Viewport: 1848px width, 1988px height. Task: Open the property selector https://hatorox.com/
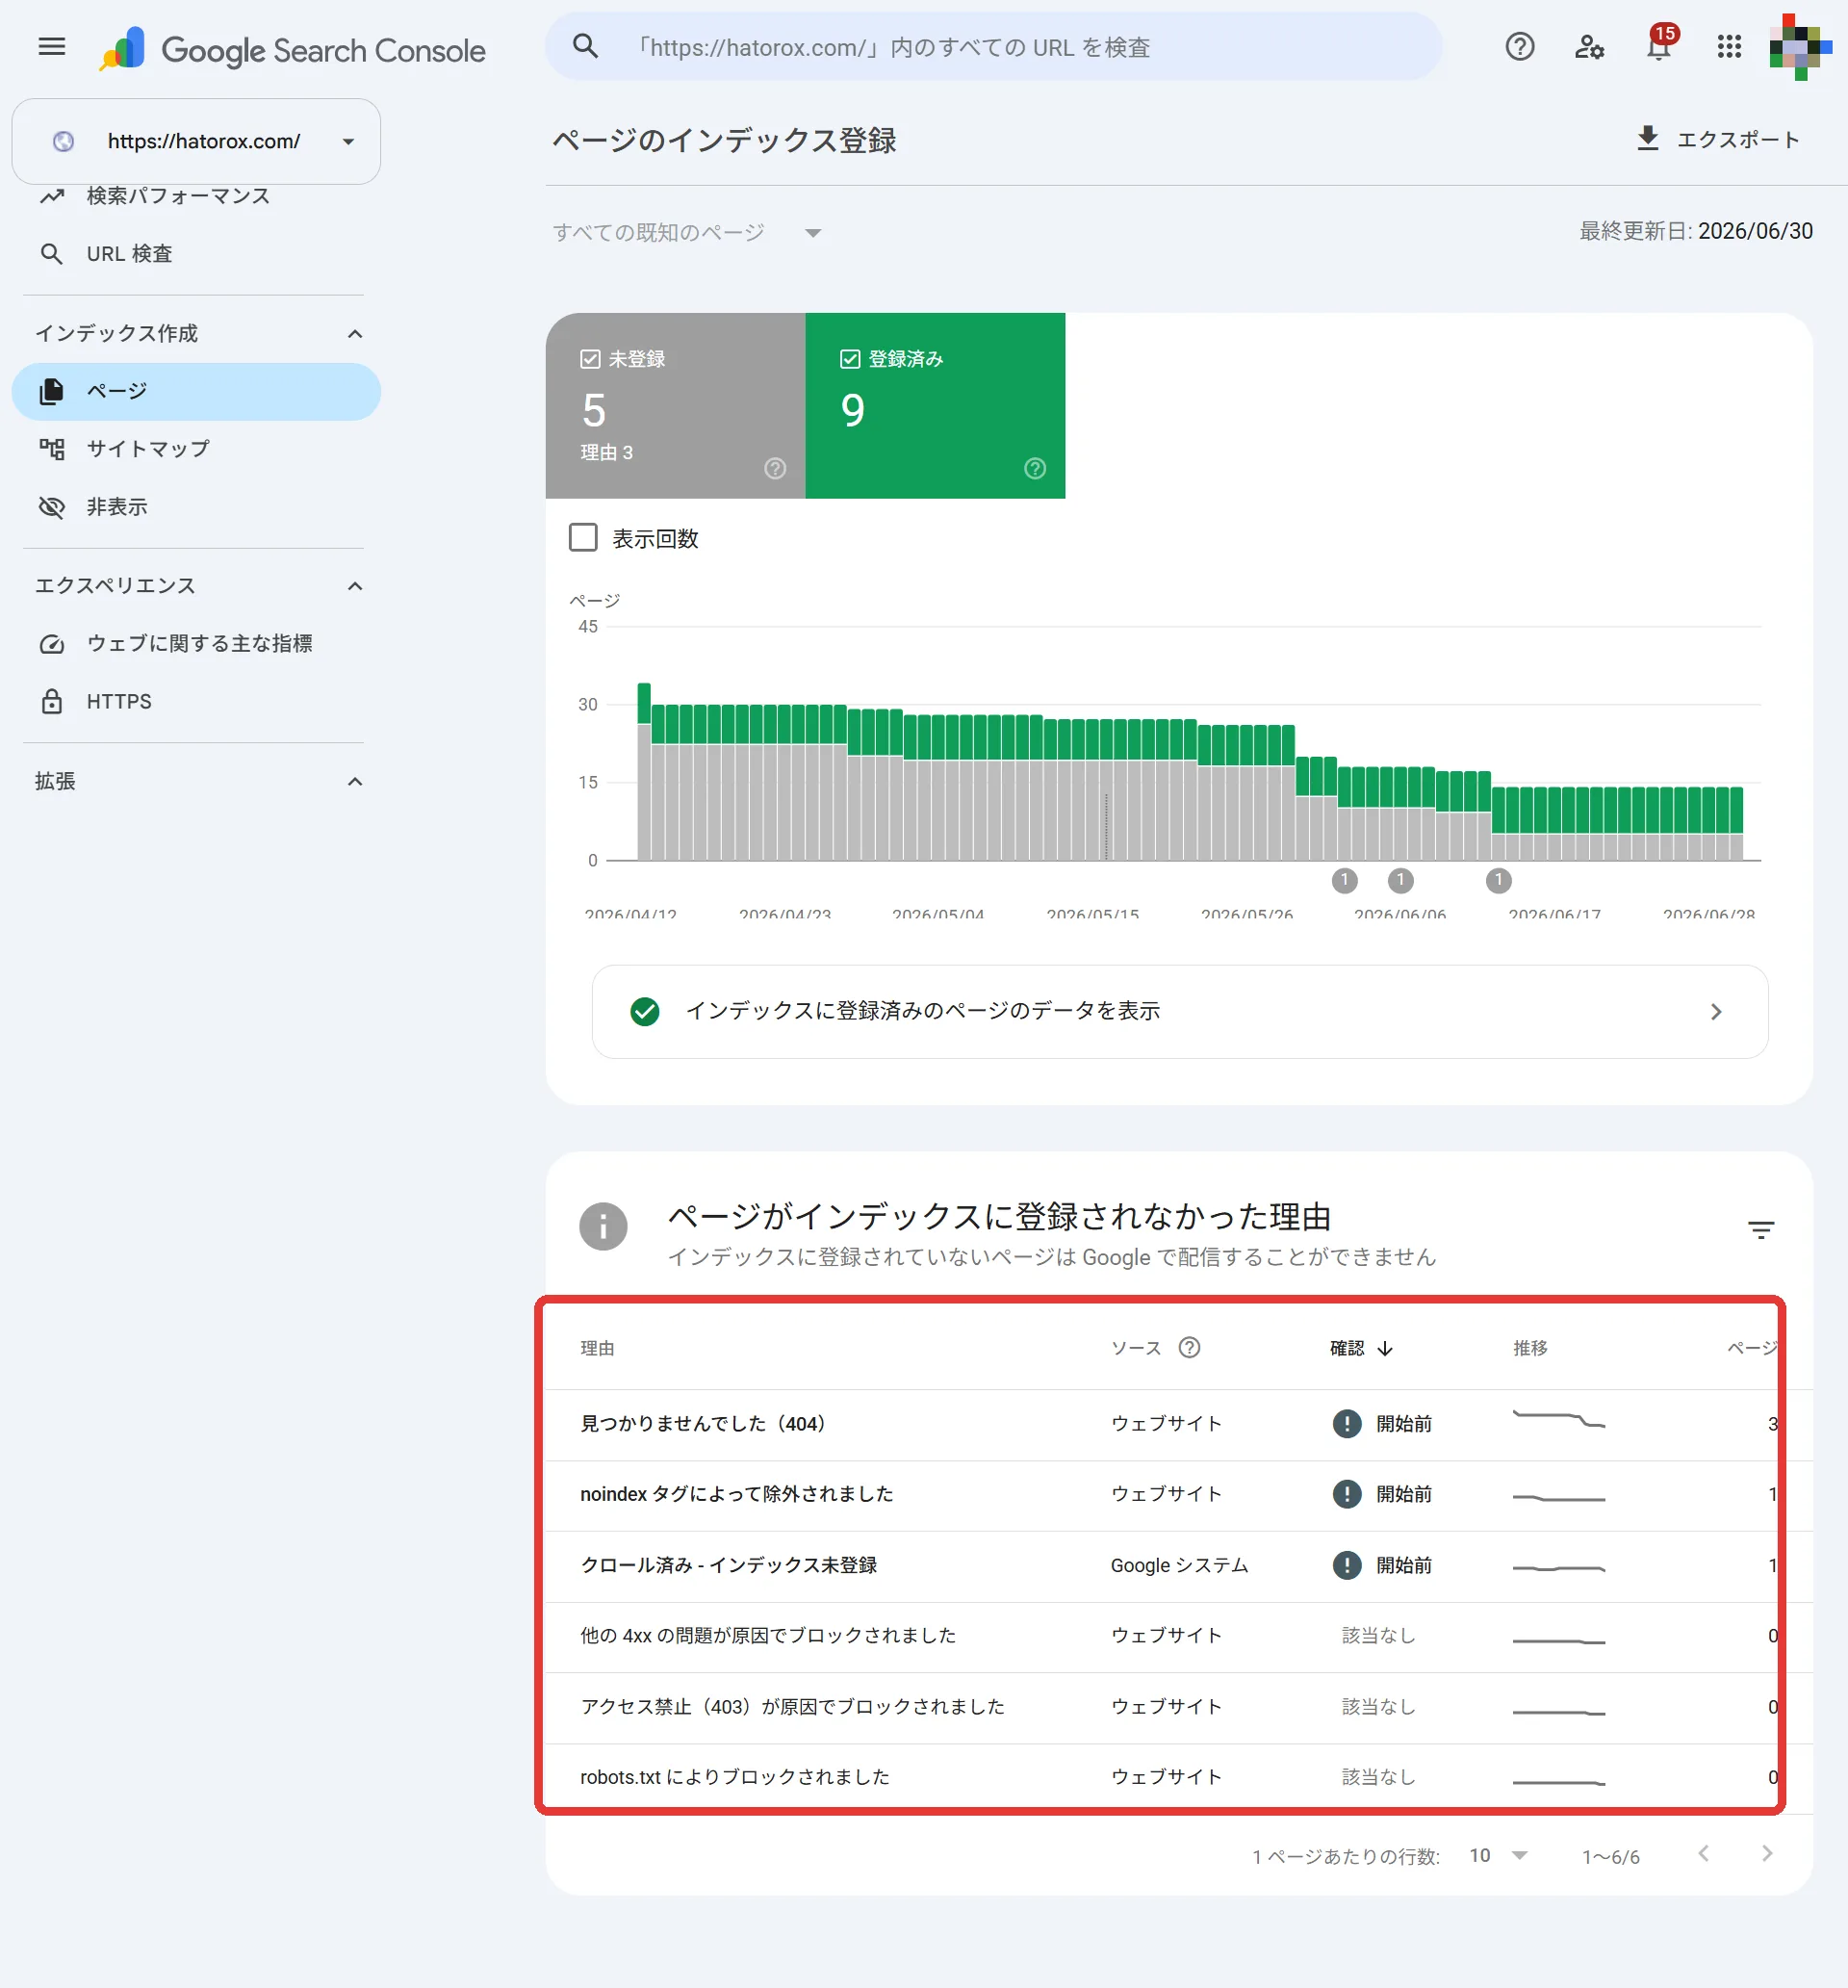pos(196,141)
